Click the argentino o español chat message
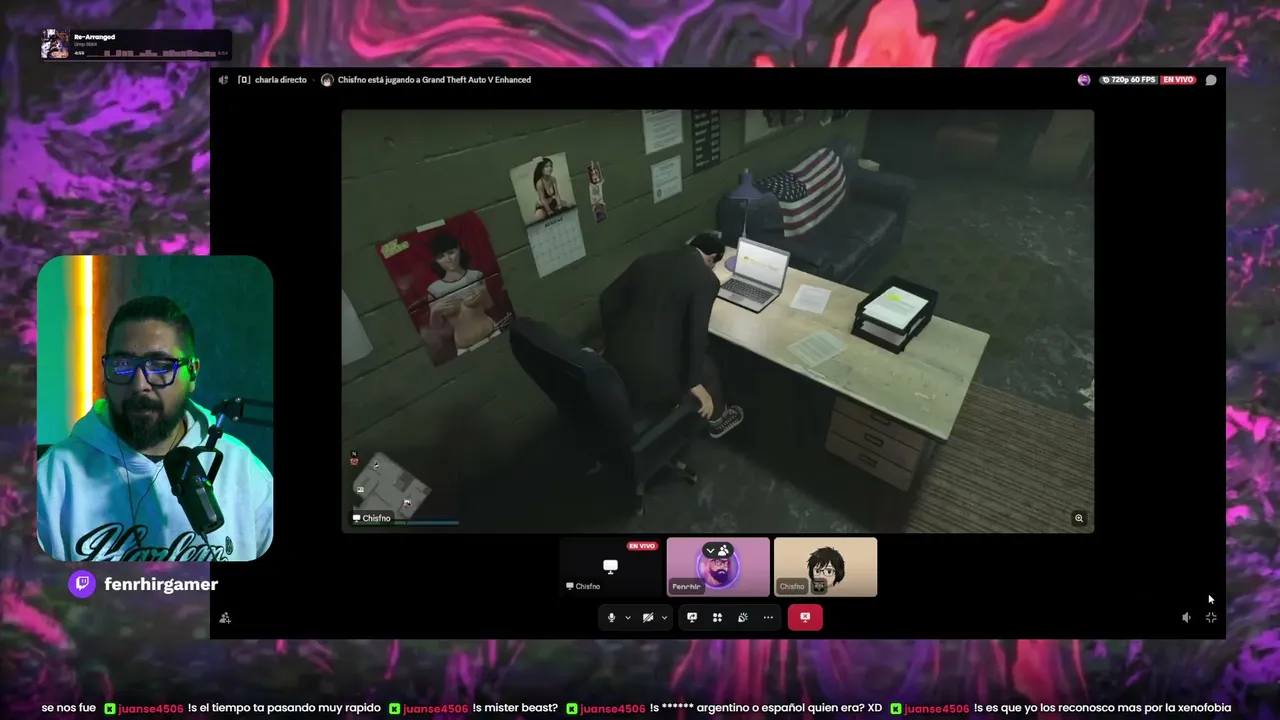This screenshot has width=1280, height=720. pos(766,708)
